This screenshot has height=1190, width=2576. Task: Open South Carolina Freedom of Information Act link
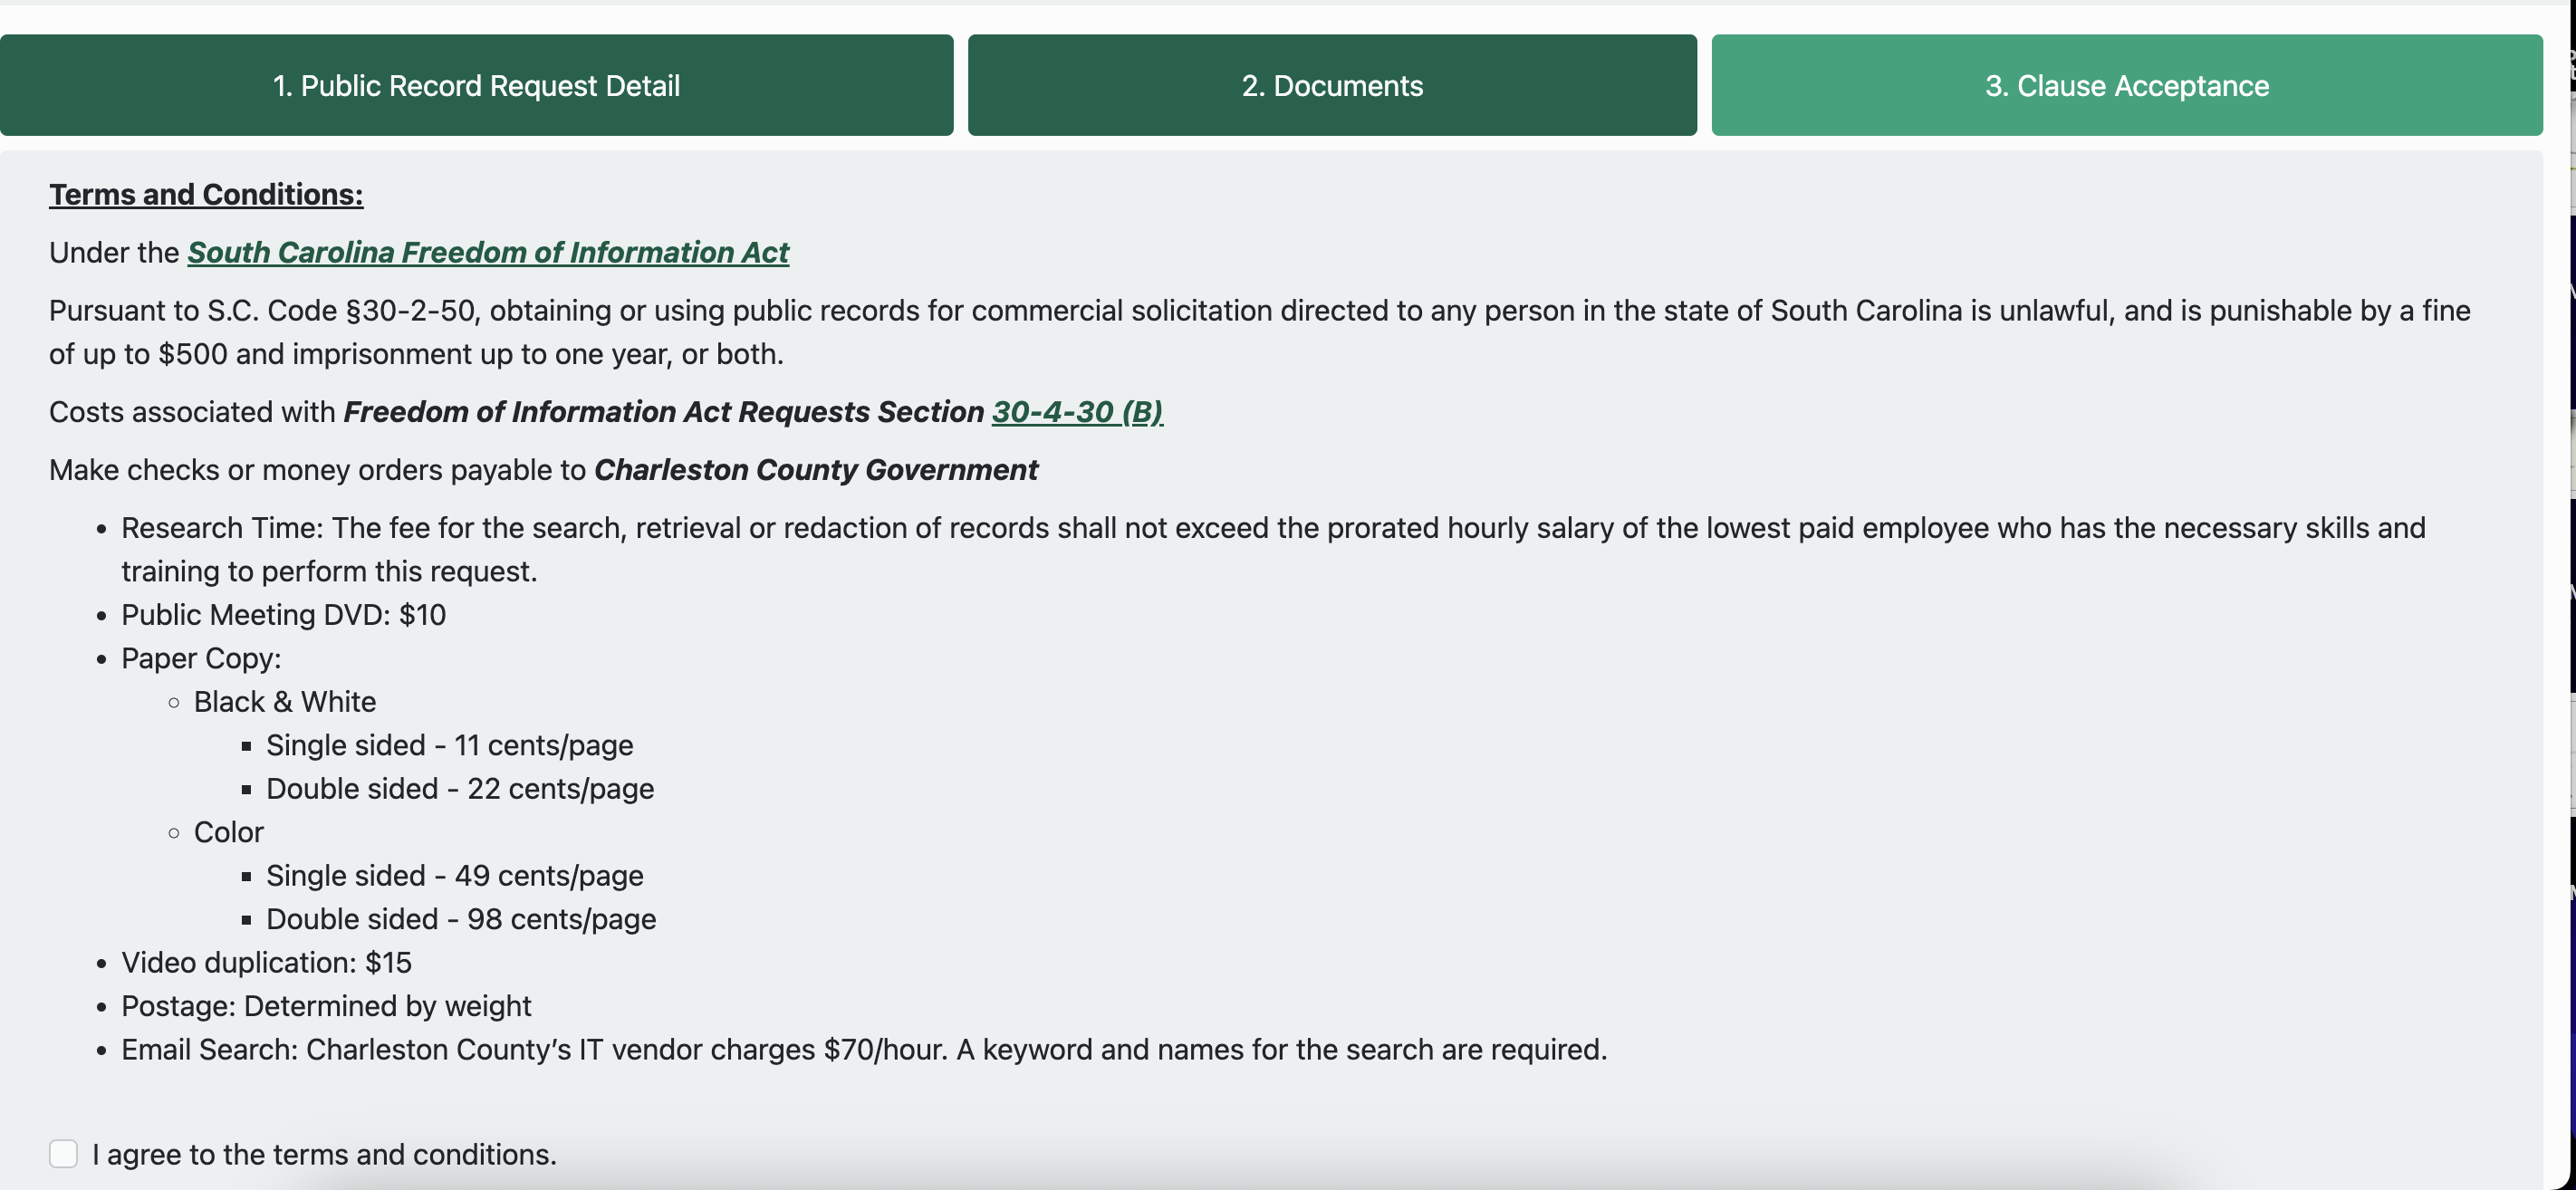(x=488, y=252)
